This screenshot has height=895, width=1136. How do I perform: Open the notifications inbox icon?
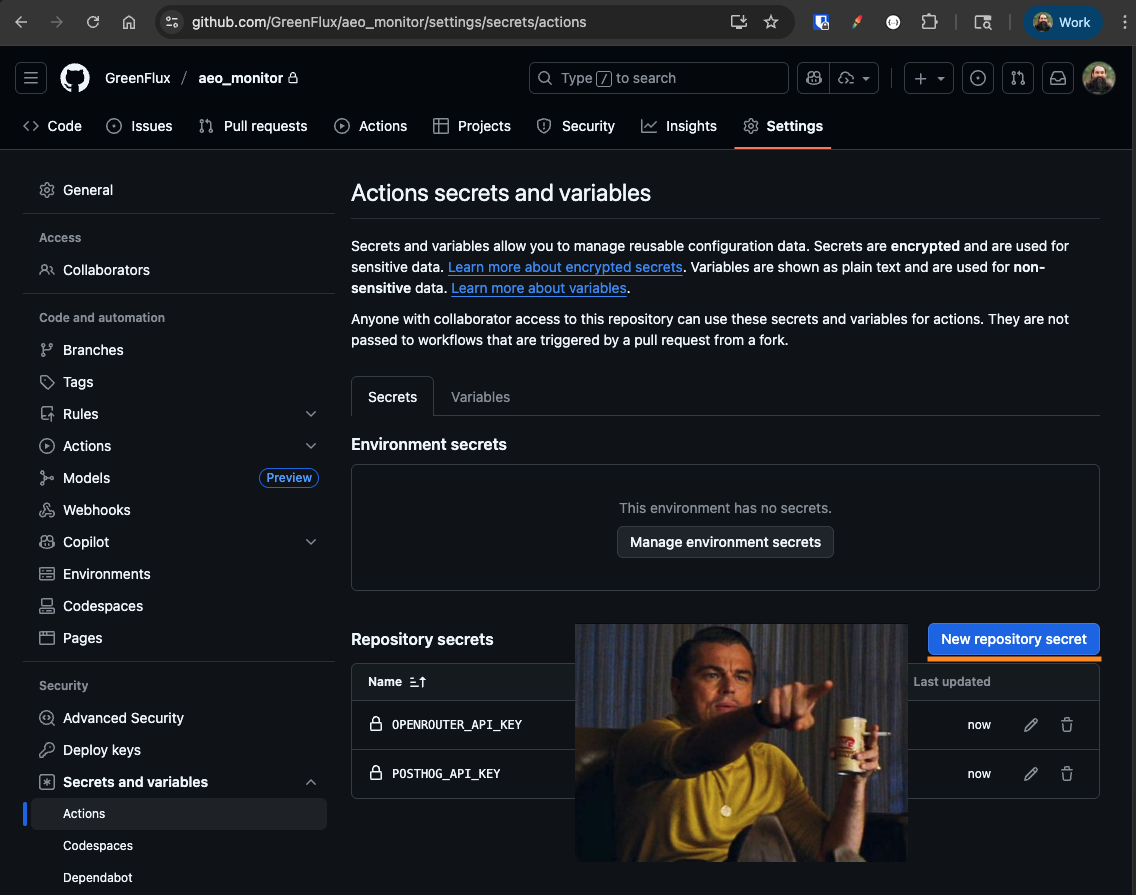coord(1057,77)
